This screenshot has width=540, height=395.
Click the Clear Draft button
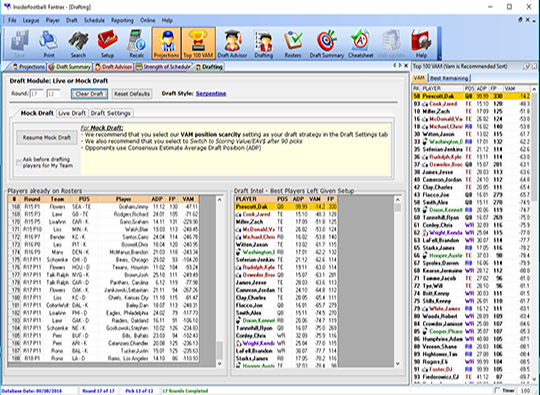pyautogui.click(x=89, y=94)
